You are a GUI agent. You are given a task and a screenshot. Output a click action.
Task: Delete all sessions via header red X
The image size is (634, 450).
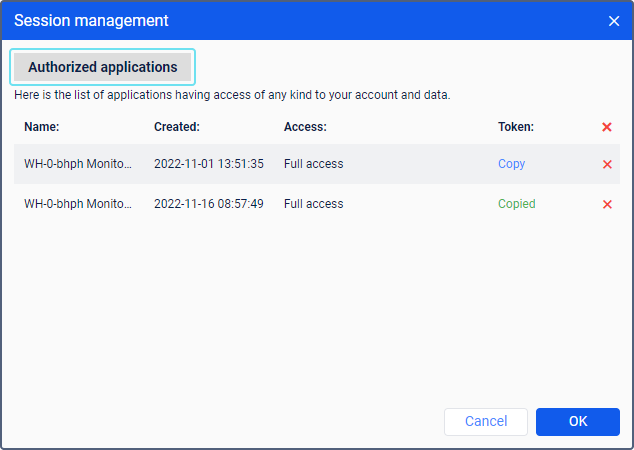[x=607, y=127]
